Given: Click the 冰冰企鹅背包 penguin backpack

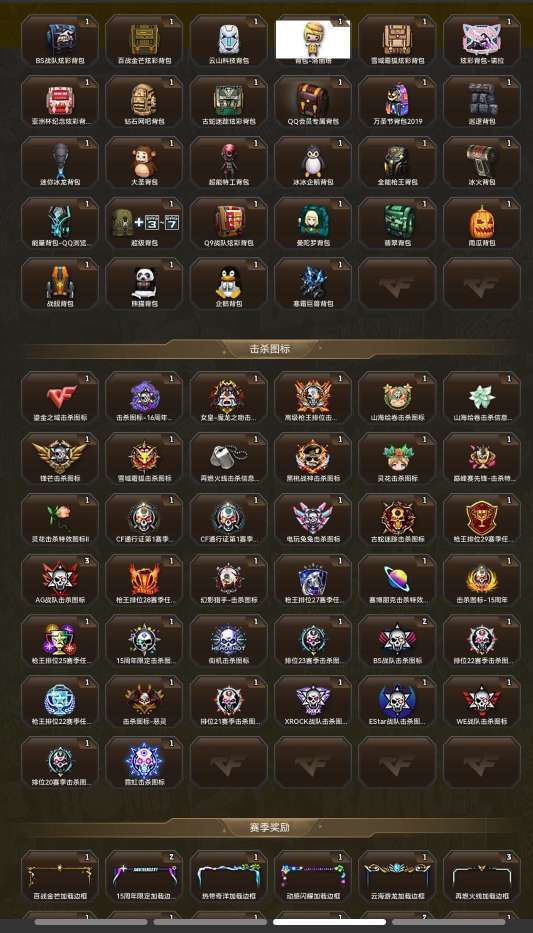Looking at the screenshot, I should pyautogui.click(x=313, y=162).
